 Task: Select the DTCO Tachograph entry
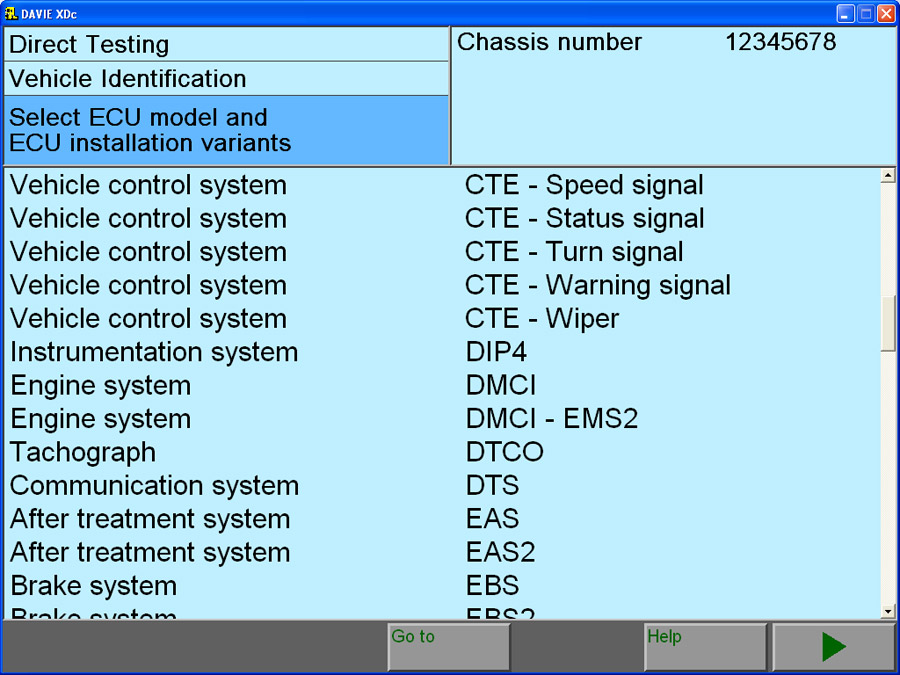[504, 452]
